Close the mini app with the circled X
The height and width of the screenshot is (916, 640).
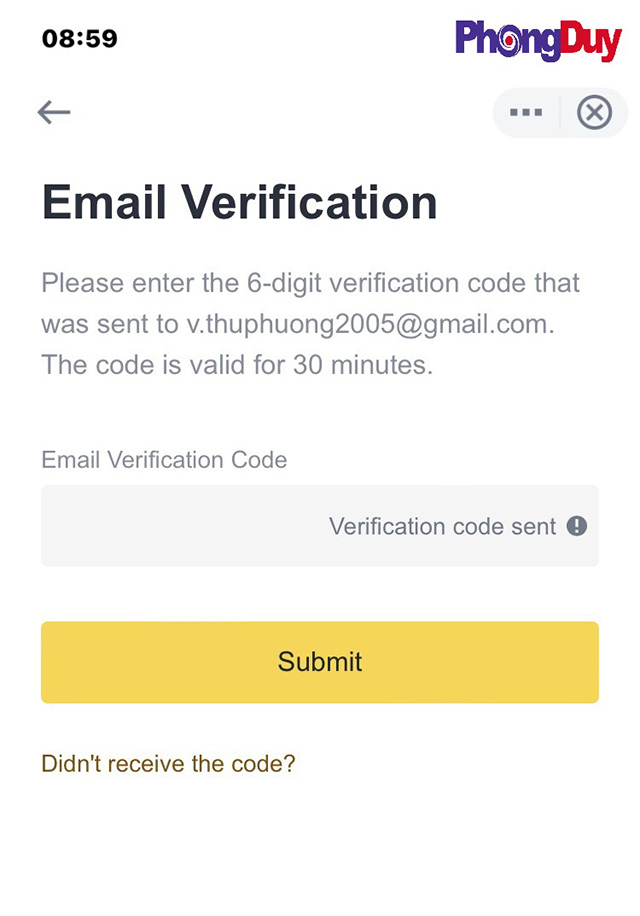coord(594,113)
